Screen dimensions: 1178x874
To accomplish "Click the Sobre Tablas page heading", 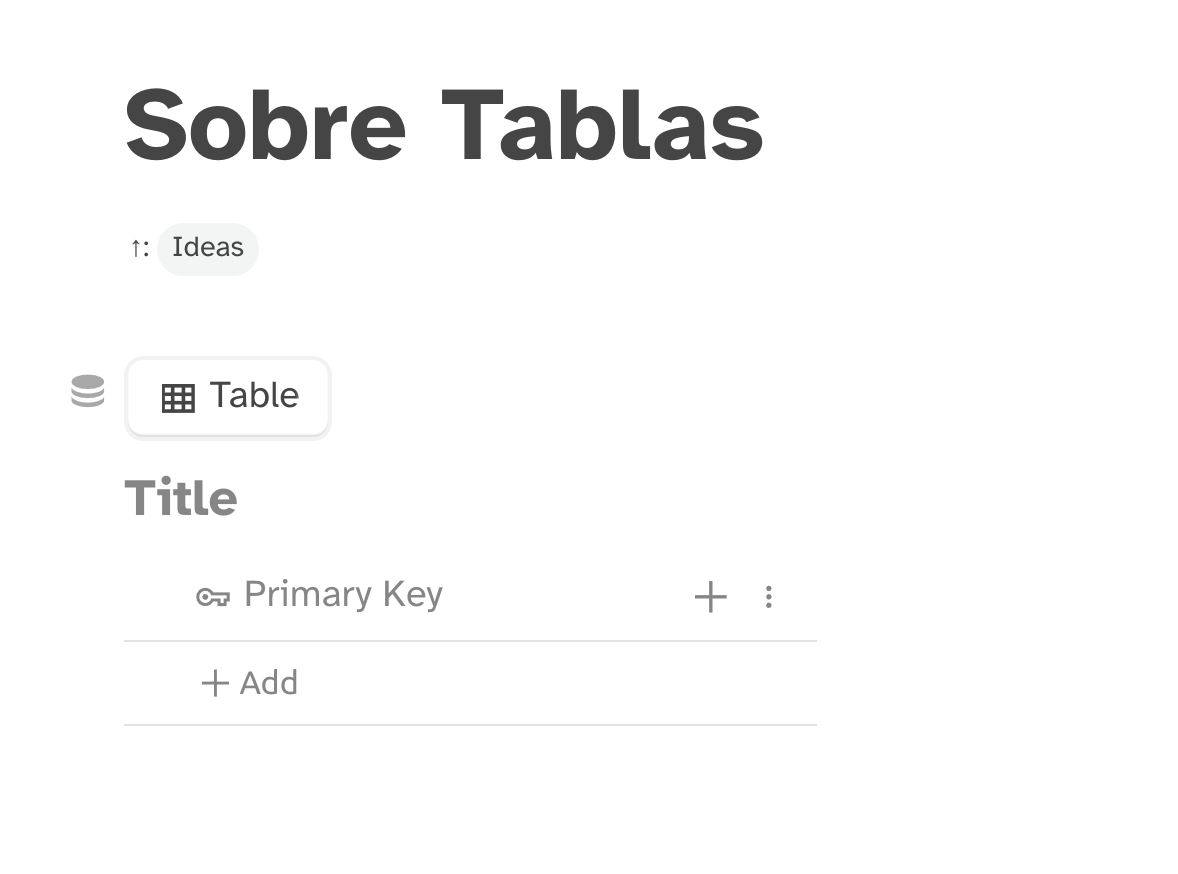I will 443,125.
